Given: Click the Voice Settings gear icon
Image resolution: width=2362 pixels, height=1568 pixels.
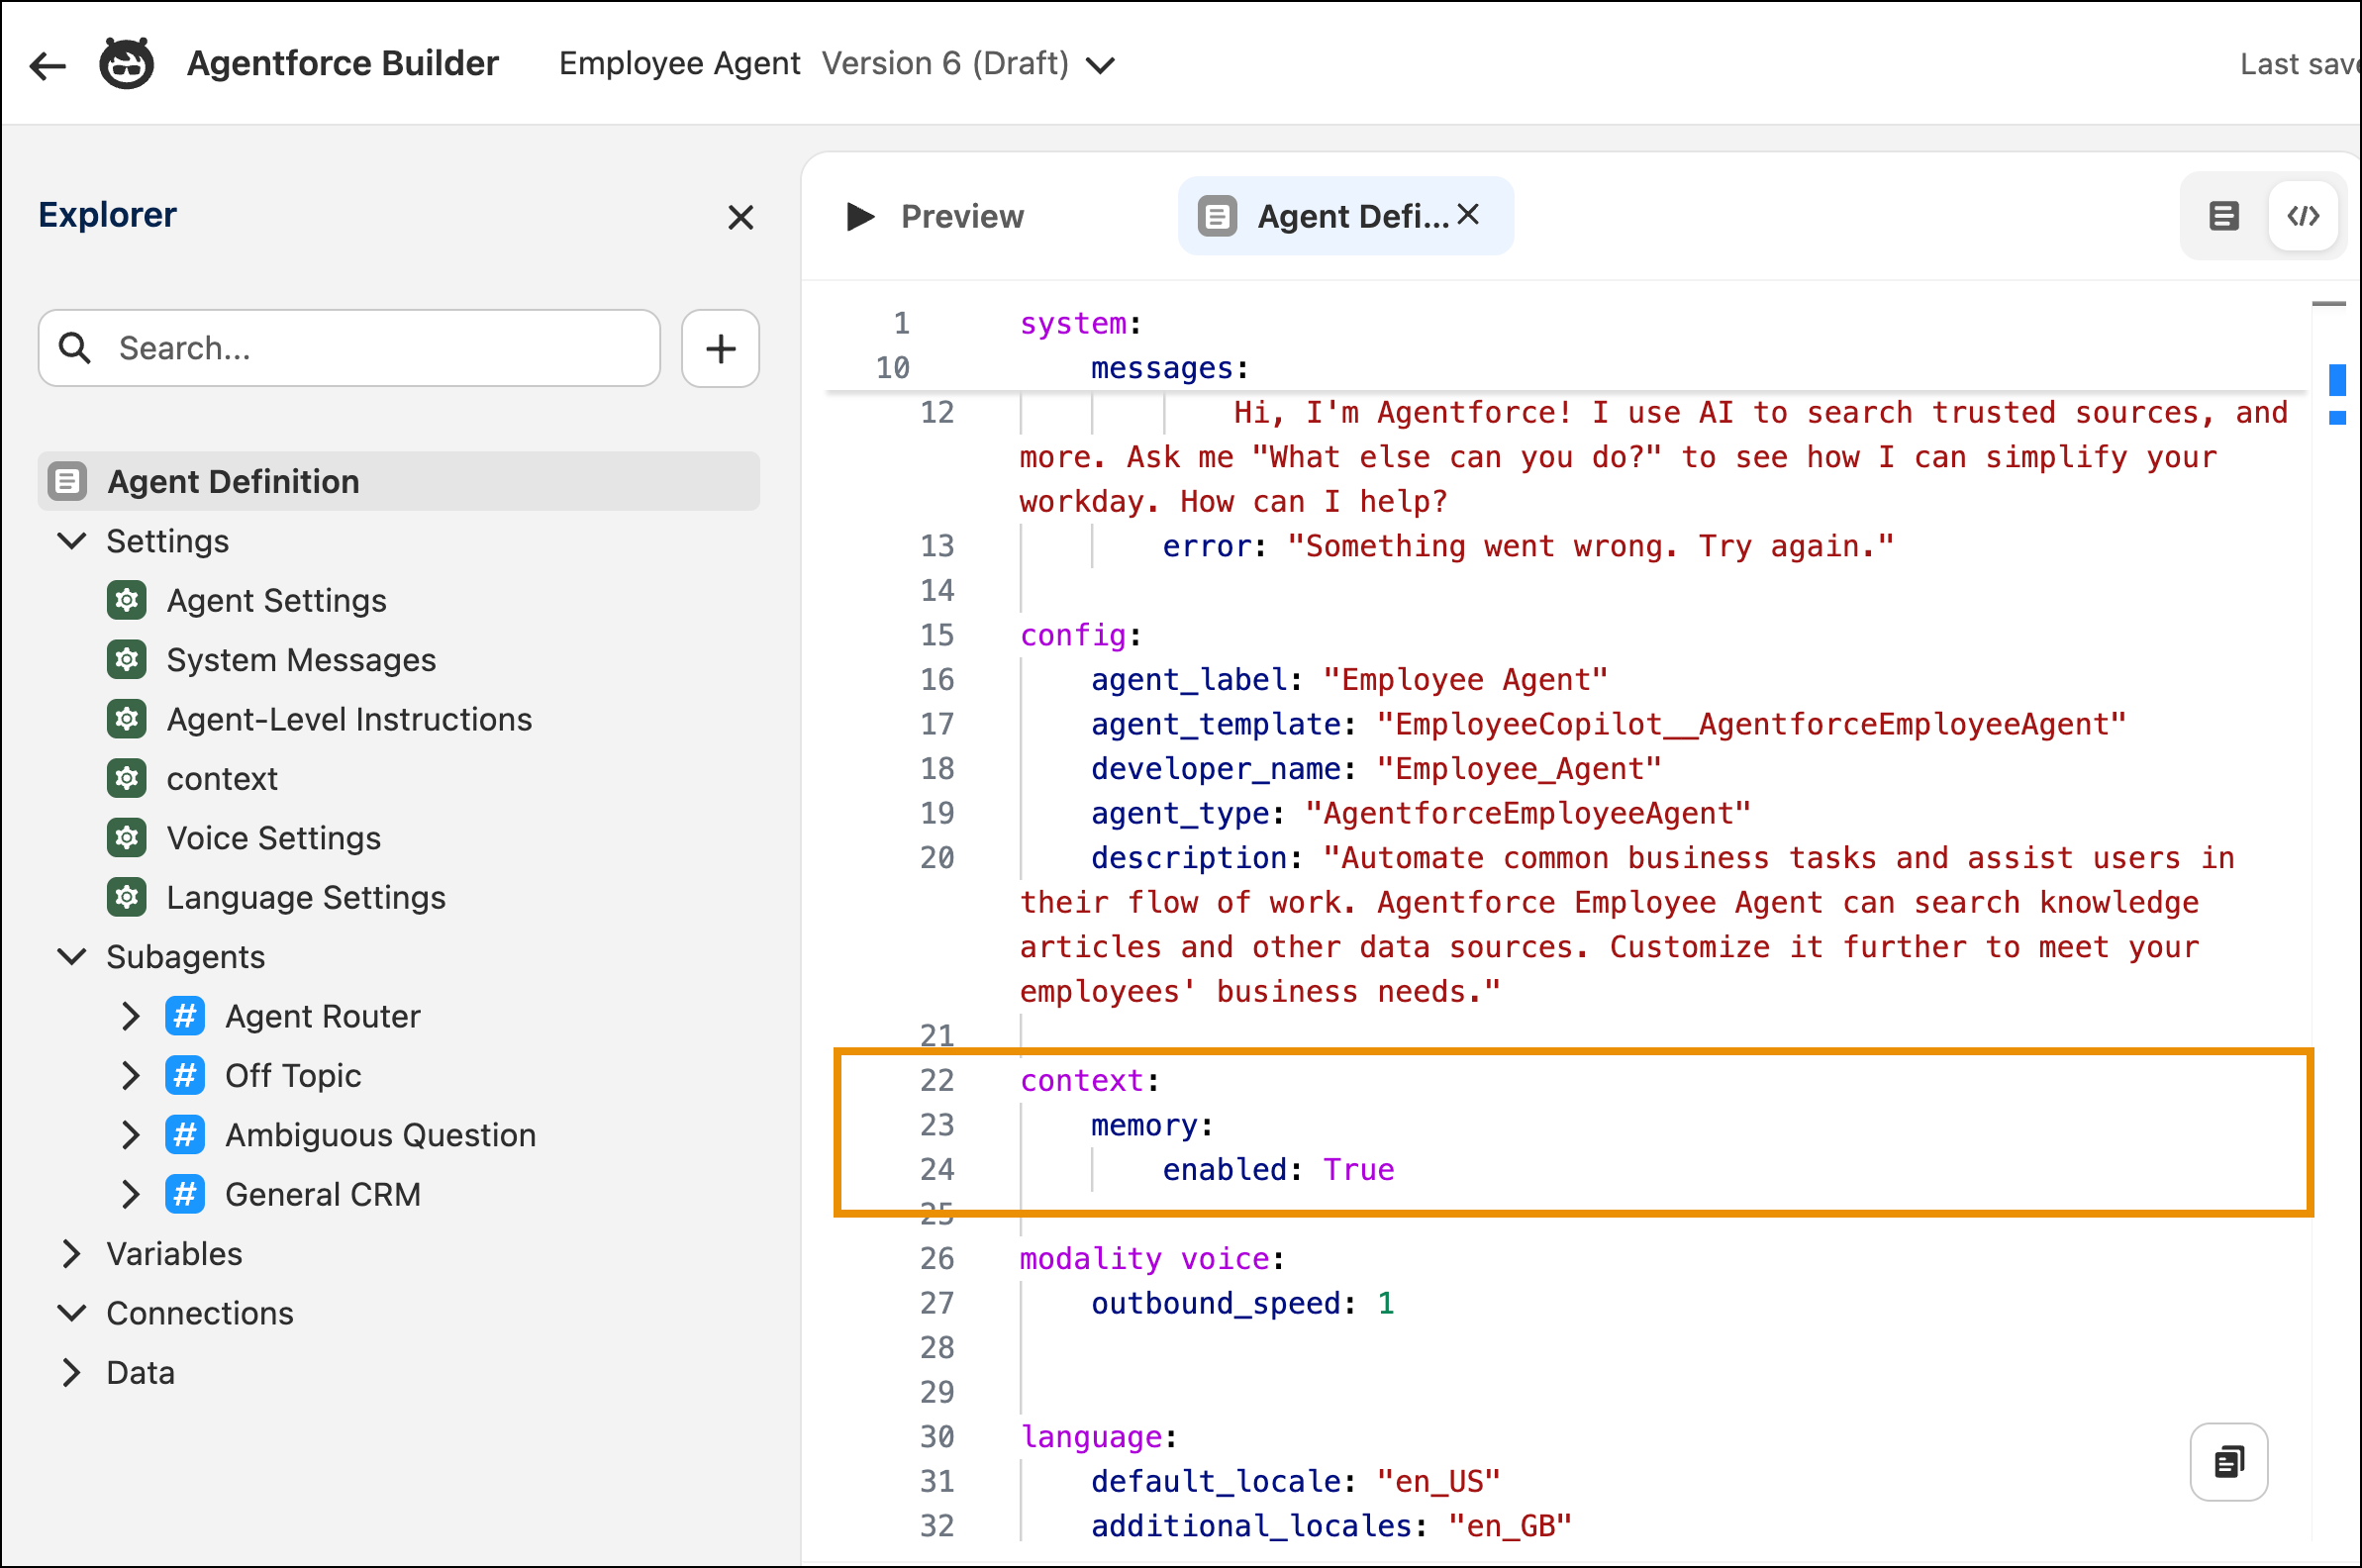Looking at the screenshot, I should click(127, 838).
